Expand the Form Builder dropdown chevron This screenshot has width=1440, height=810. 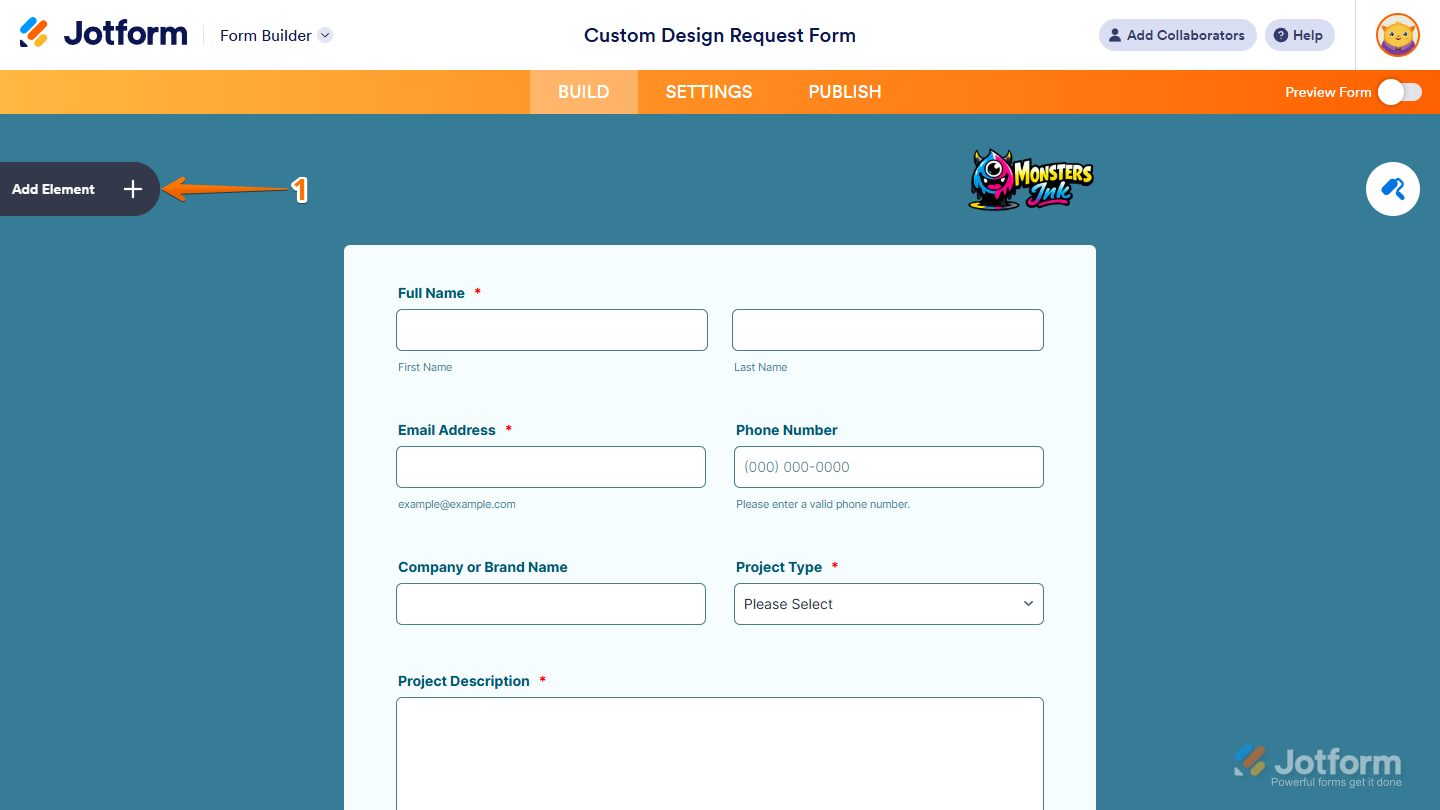point(324,35)
